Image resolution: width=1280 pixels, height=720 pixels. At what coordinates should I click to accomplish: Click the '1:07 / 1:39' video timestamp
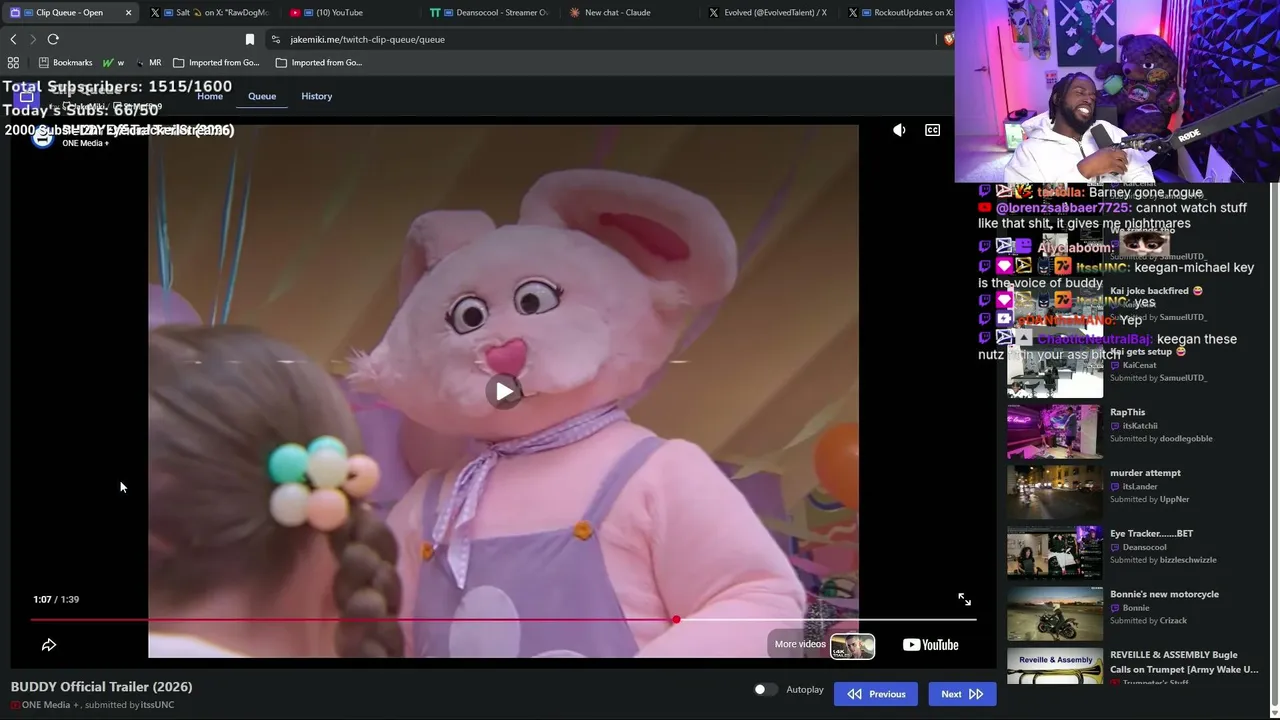56,599
